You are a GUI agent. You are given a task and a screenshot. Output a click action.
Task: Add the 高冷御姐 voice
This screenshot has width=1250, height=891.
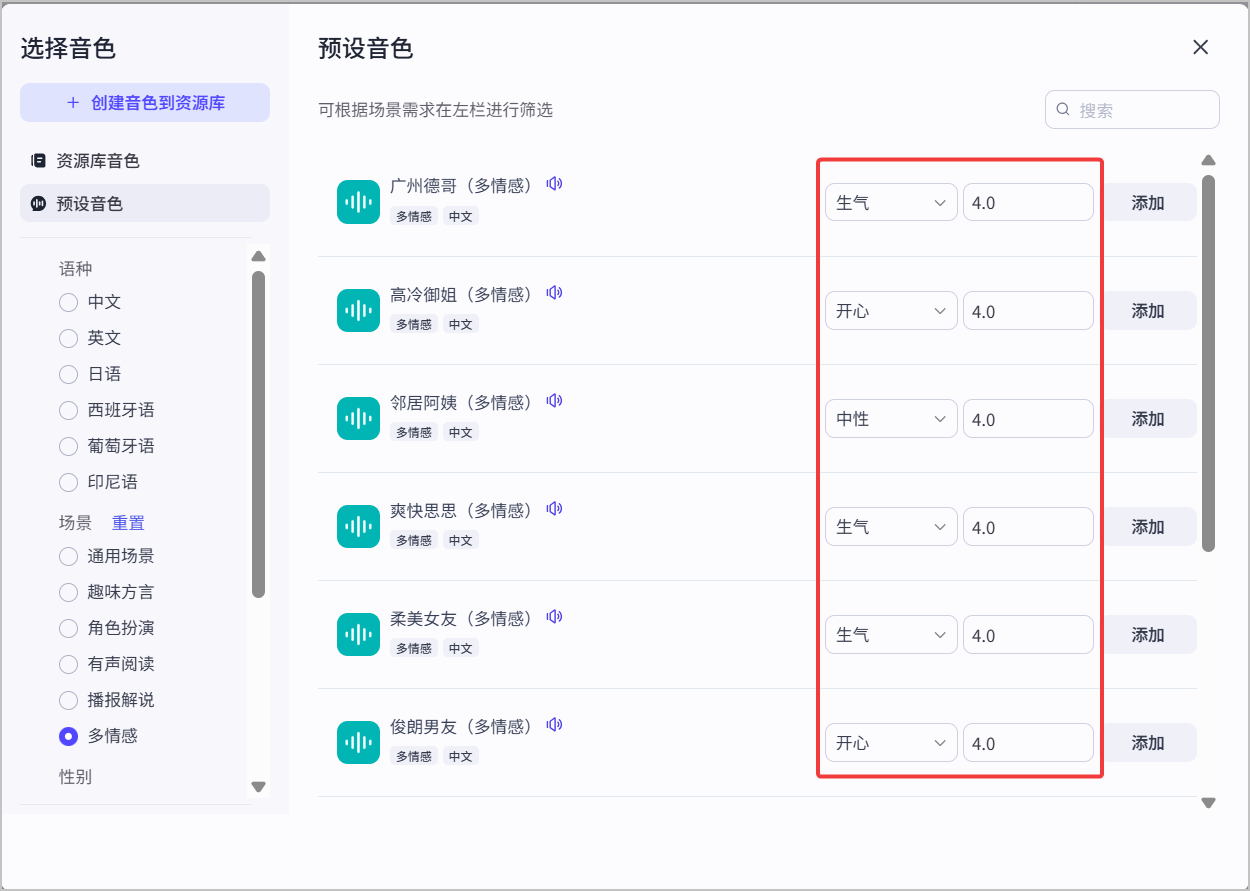(1147, 311)
